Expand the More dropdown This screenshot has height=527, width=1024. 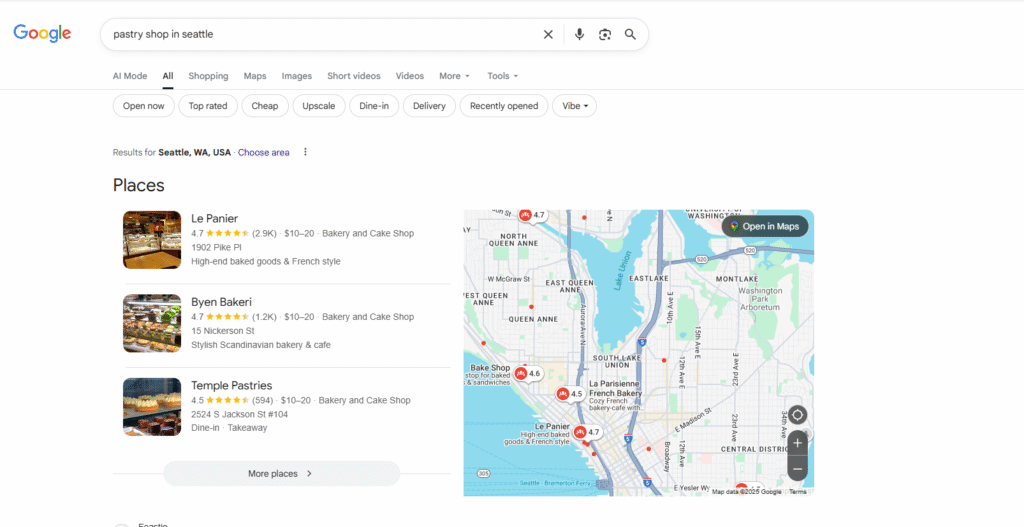[454, 76]
